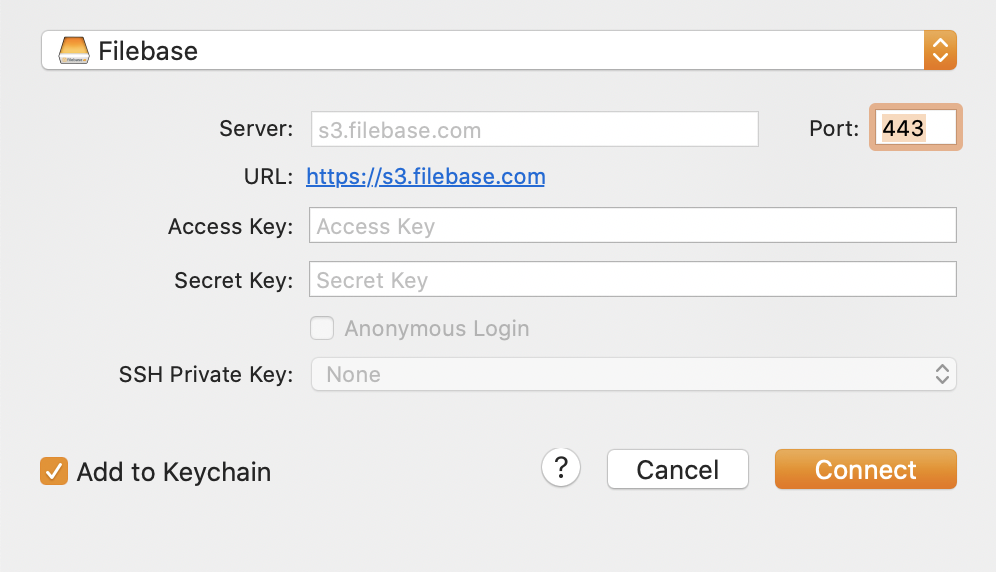
Task: Click the orange protocol selector arrows
Action: point(940,50)
